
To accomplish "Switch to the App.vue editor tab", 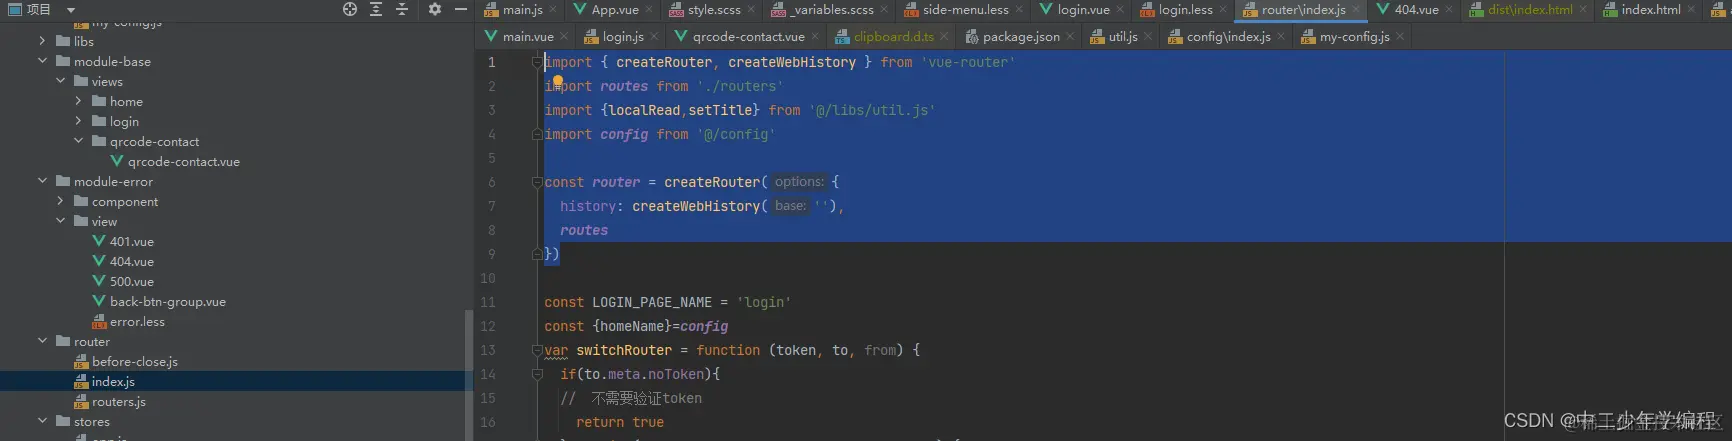I will [615, 10].
